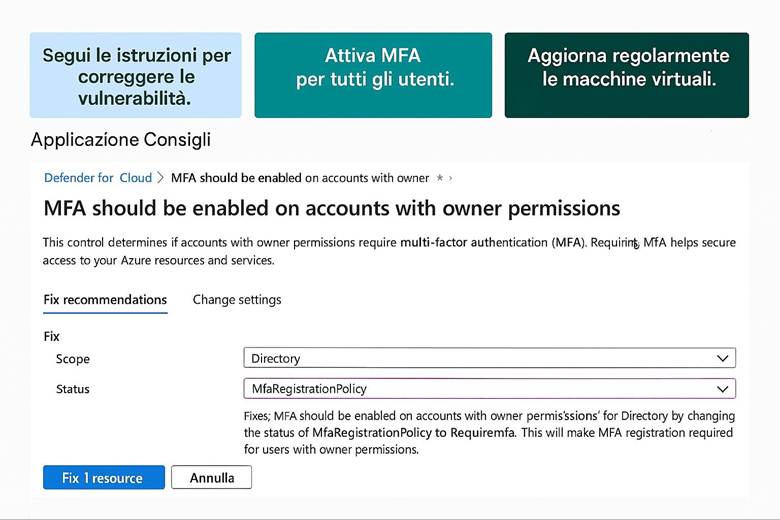Image resolution: width=780 pixels, height=520 pixels.
Task: Click the main MFA recommendation heading
Action: [332, 209]
